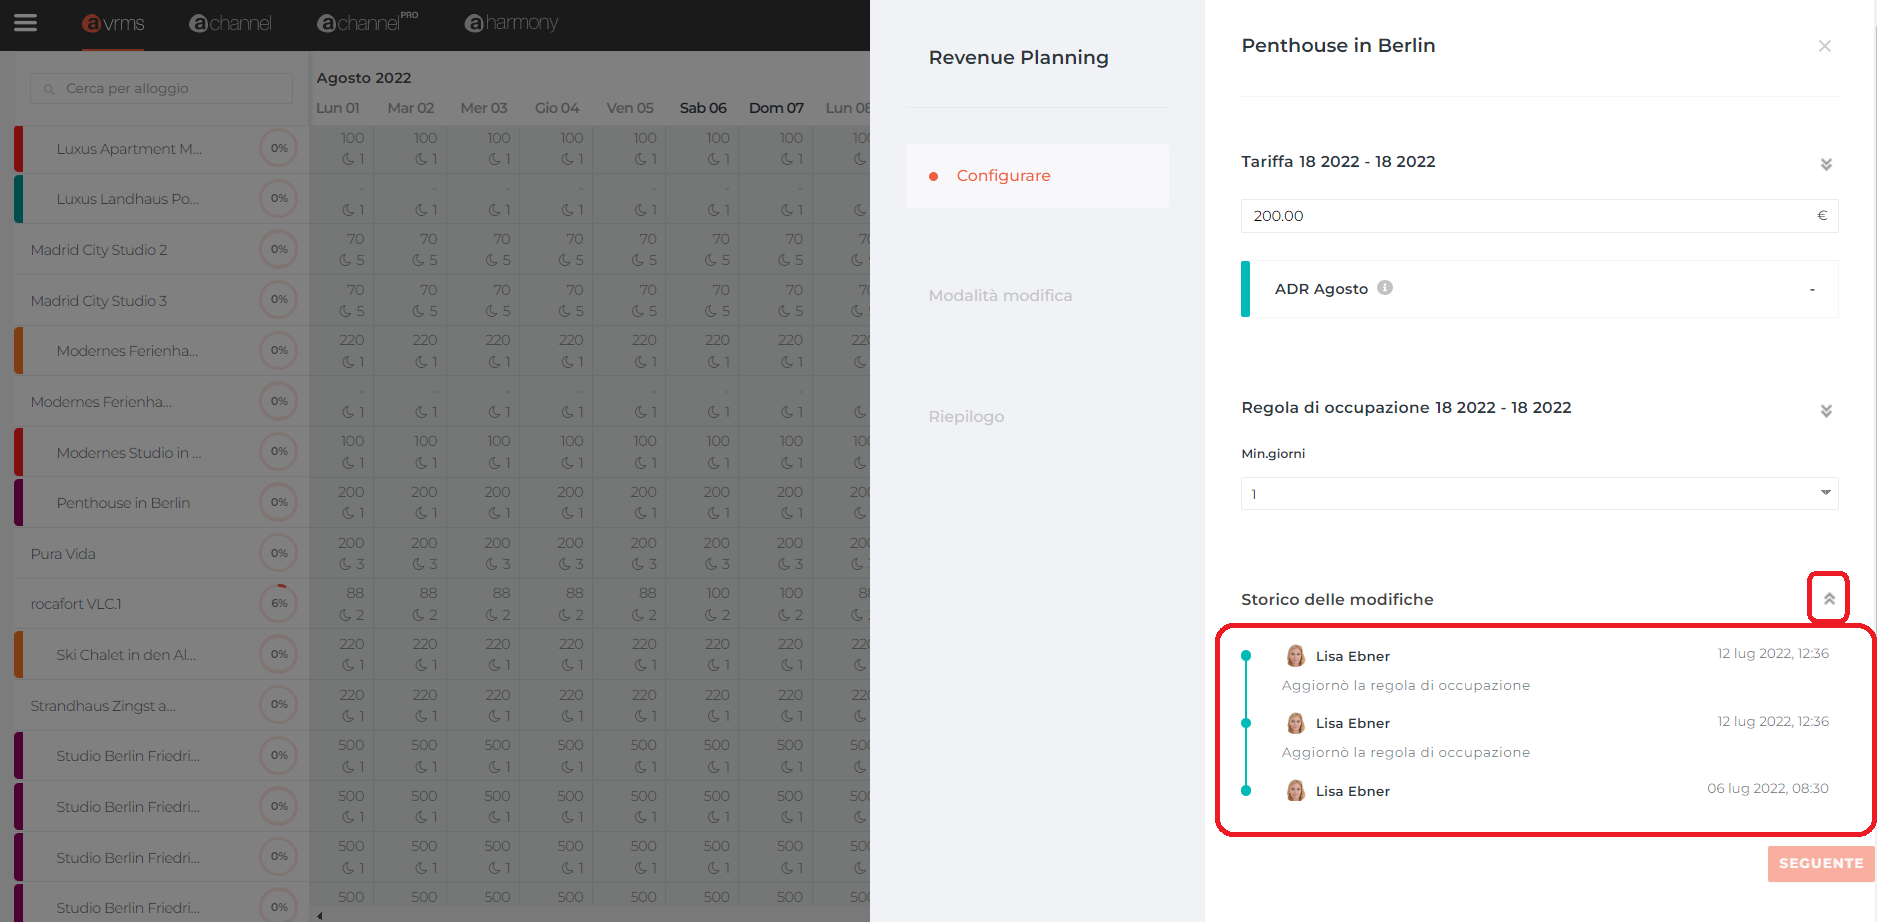Click 0% occupancy circle for Pura Vida
Screen dimensions: 1877x922
279,553
